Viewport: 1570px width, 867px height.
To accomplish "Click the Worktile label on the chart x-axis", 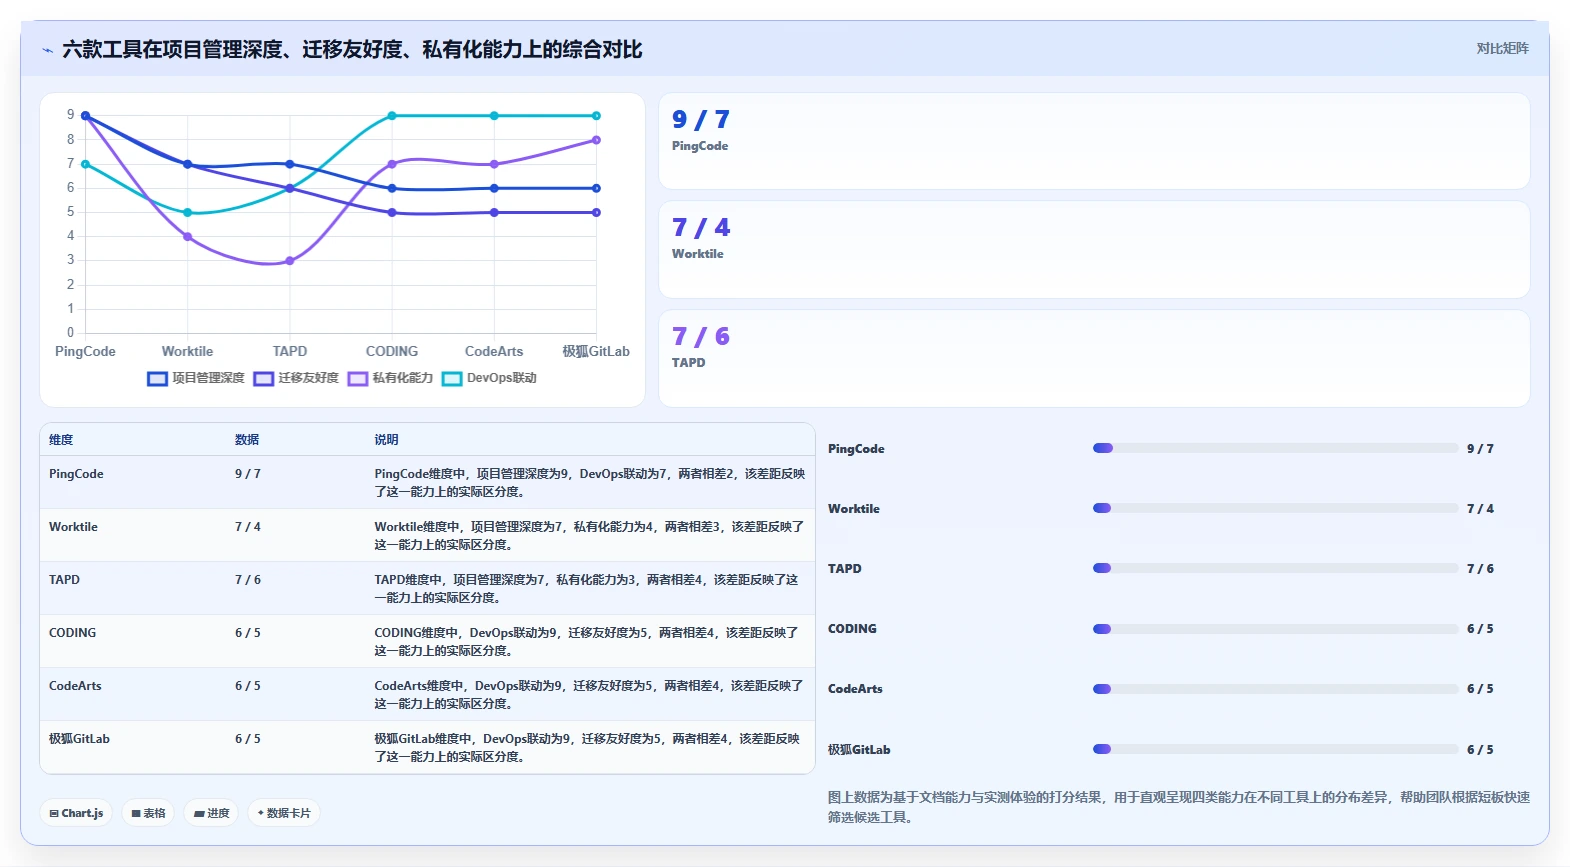I will pyautogui.click(x=187, y=351).
